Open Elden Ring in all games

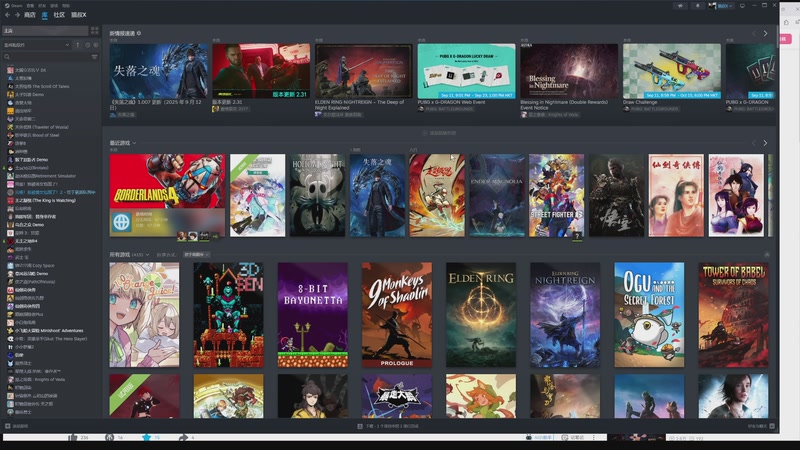(481, 315)
